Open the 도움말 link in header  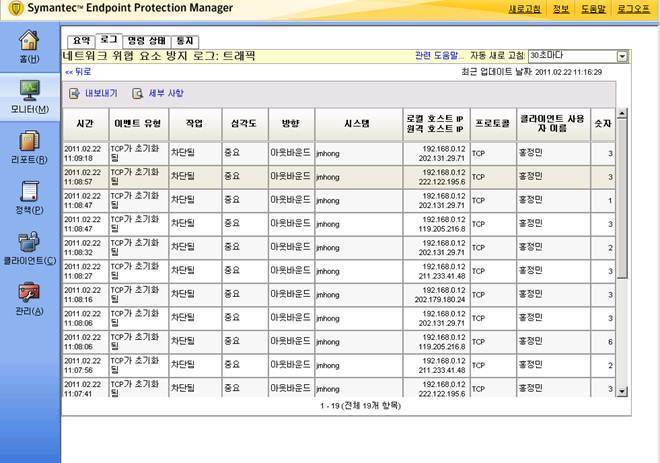[x=593, y=8]
